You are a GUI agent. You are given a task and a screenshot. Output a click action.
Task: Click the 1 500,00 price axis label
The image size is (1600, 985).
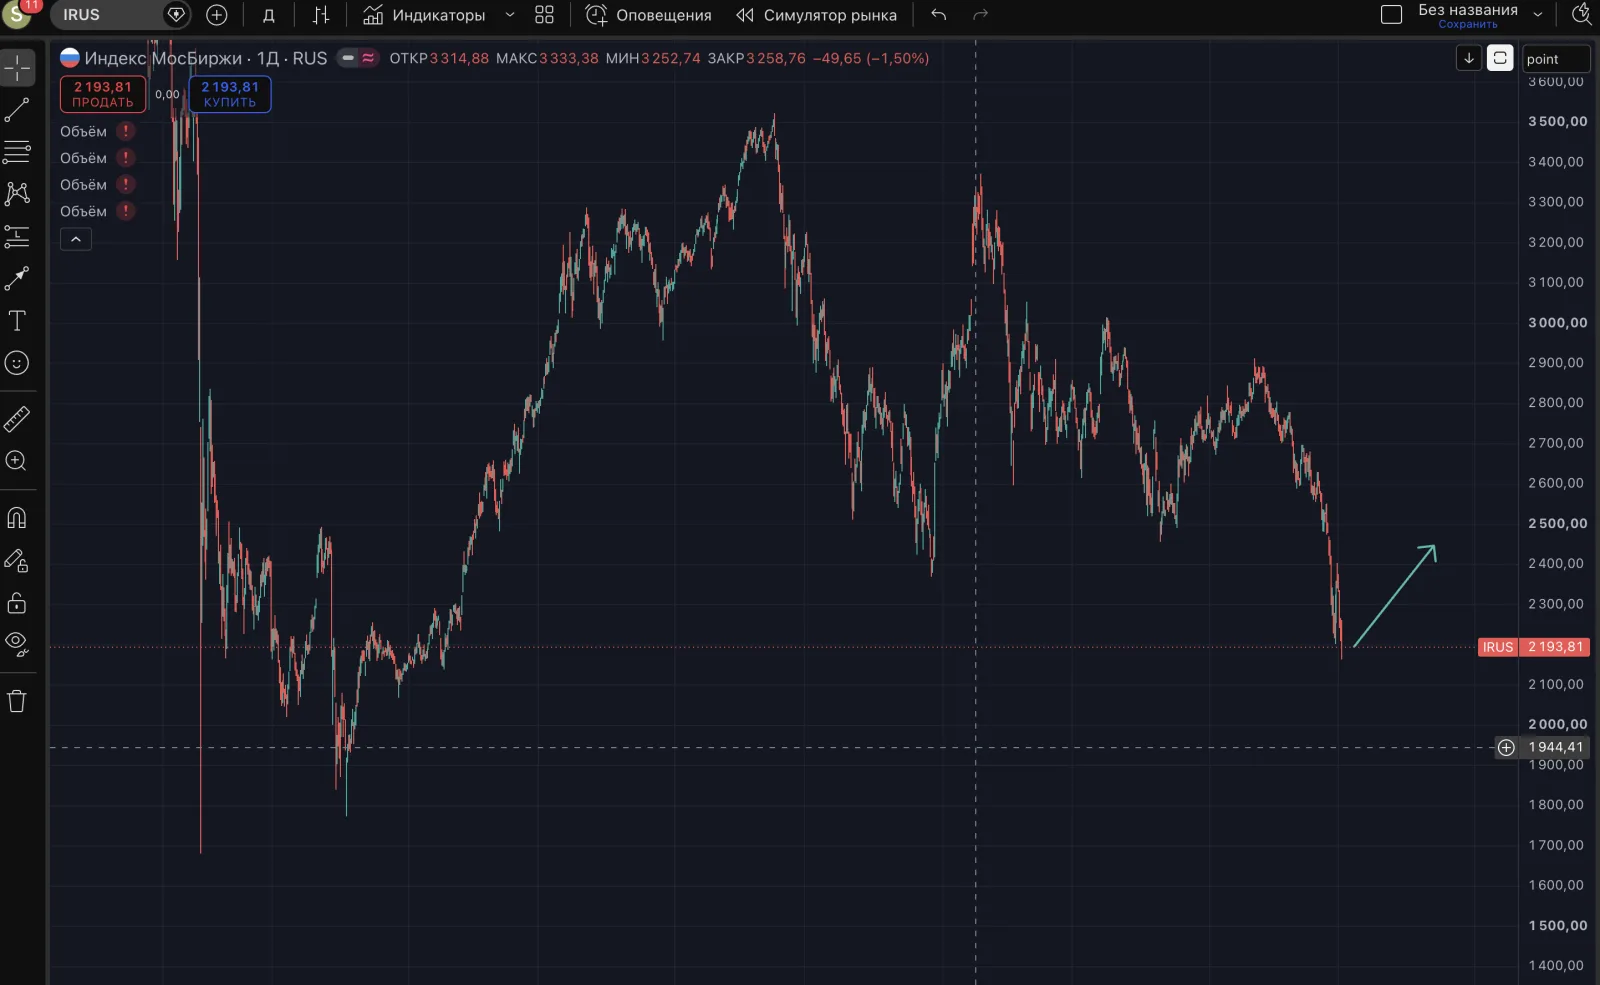[x=1557, y=925]
